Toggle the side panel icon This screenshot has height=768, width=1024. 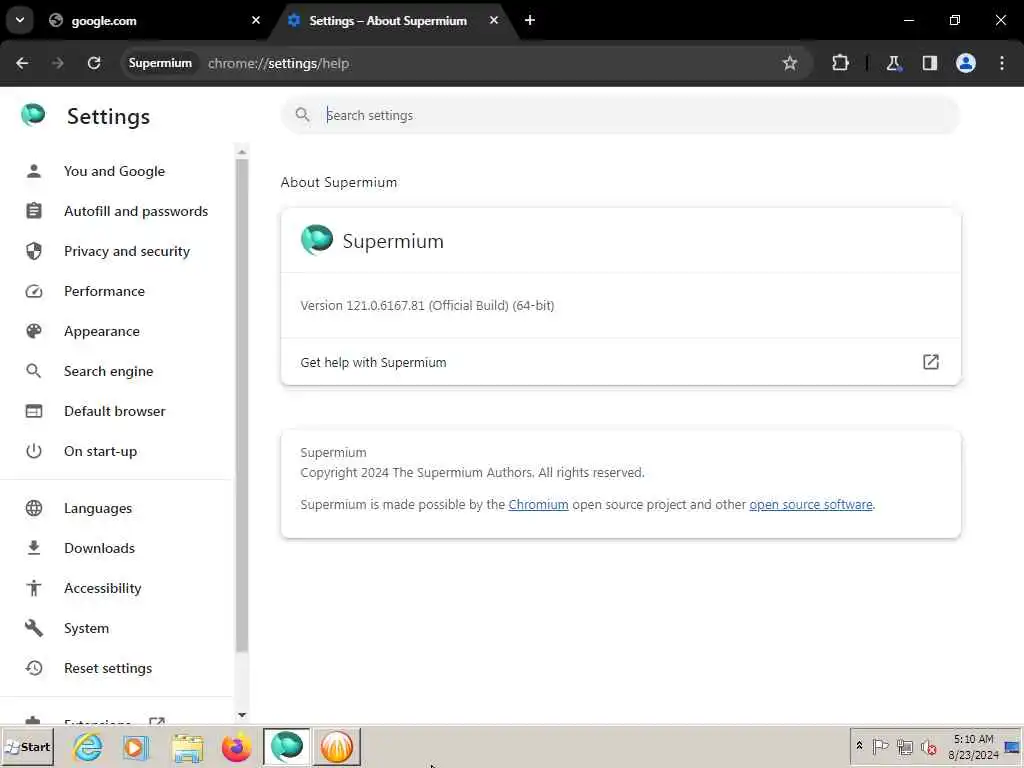coord(930,63)
